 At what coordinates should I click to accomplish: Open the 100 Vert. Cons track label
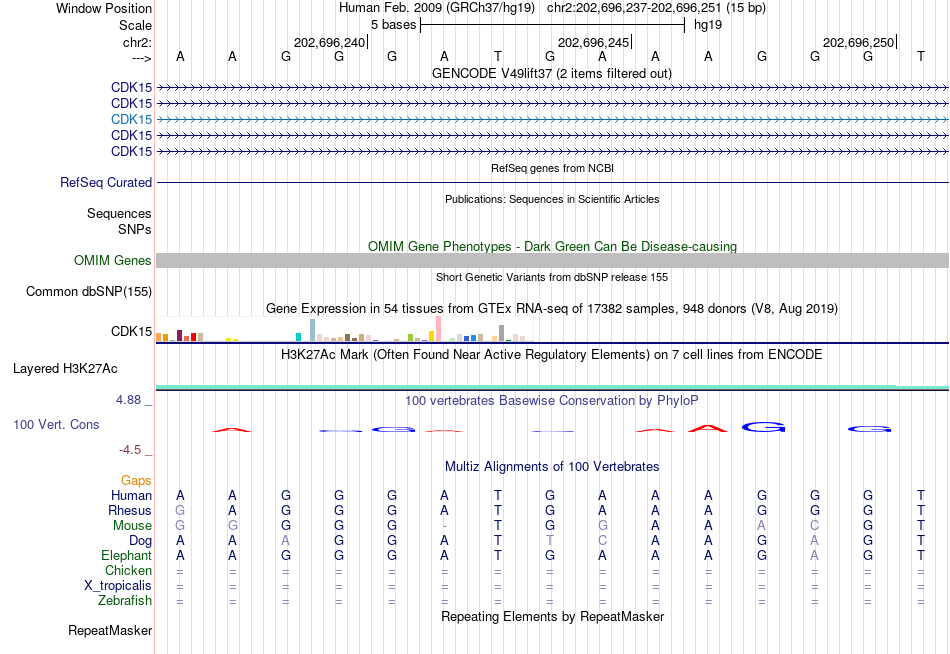56,424
